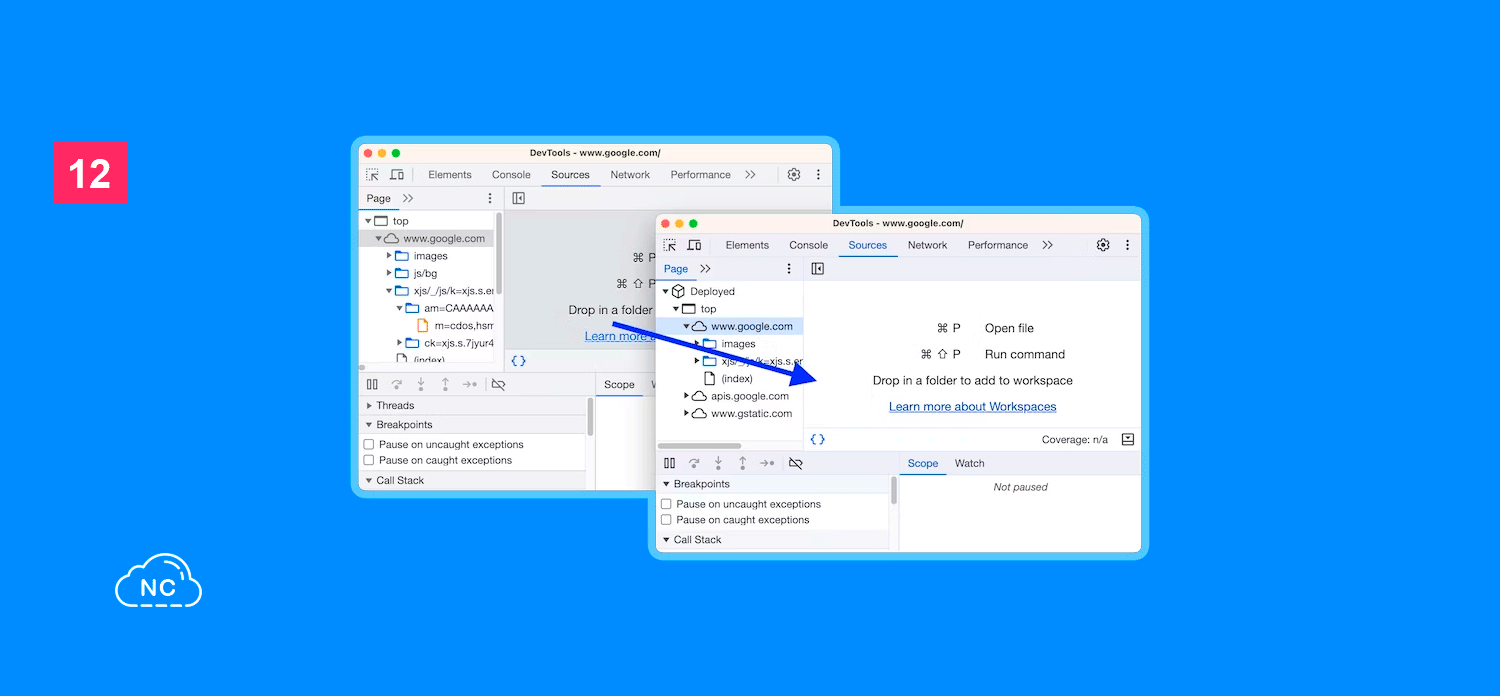Click the step icon in the front window debugger toolbar
Screen dimensions: 1500x696
click(767, 463)
